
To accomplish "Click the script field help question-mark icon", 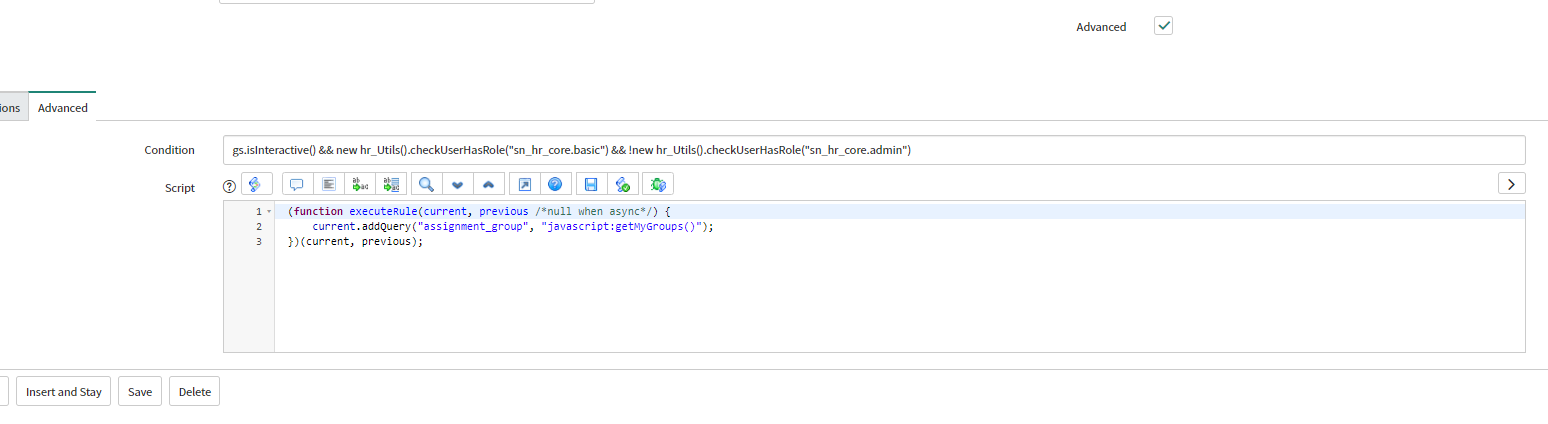I will 229,186.
